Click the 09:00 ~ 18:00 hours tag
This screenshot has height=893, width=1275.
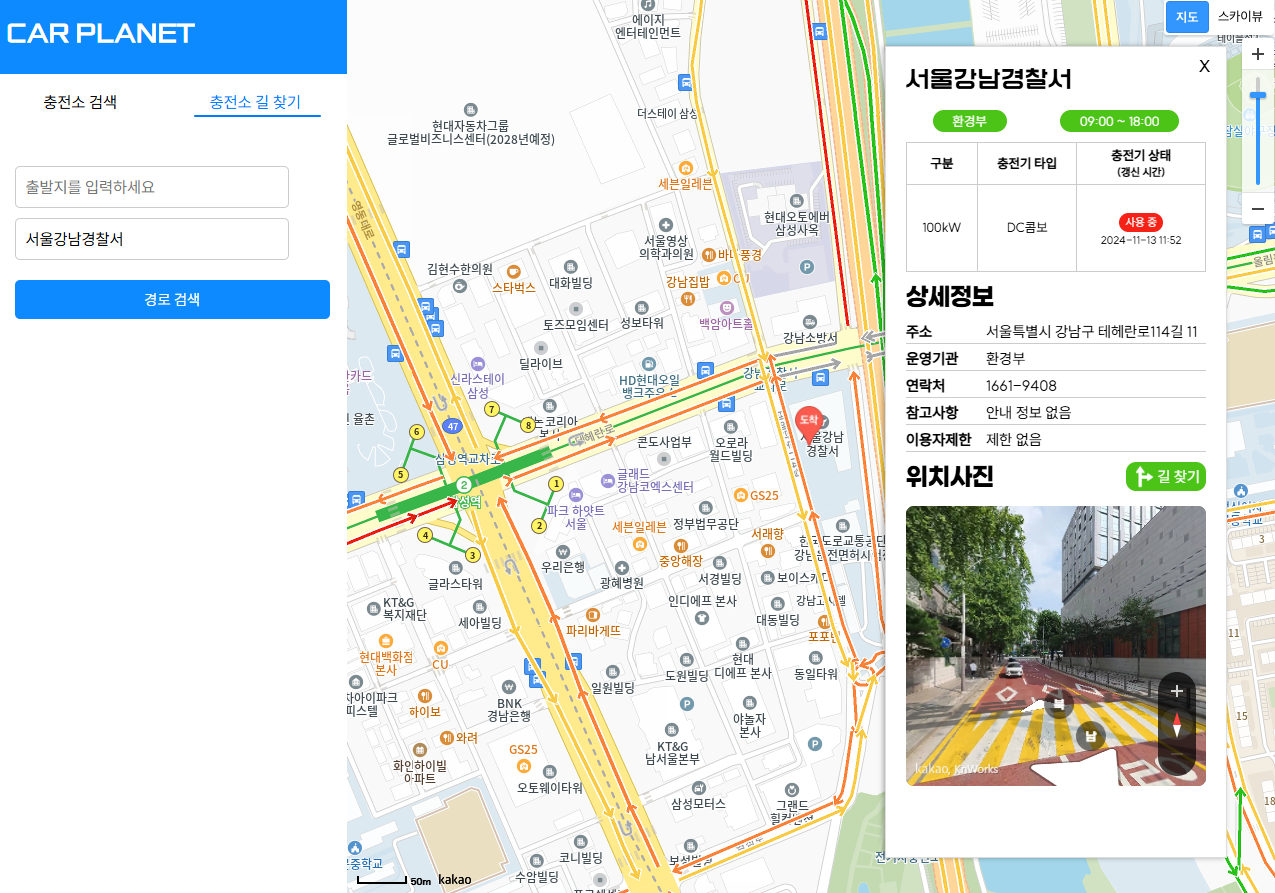click(1119, 121)
